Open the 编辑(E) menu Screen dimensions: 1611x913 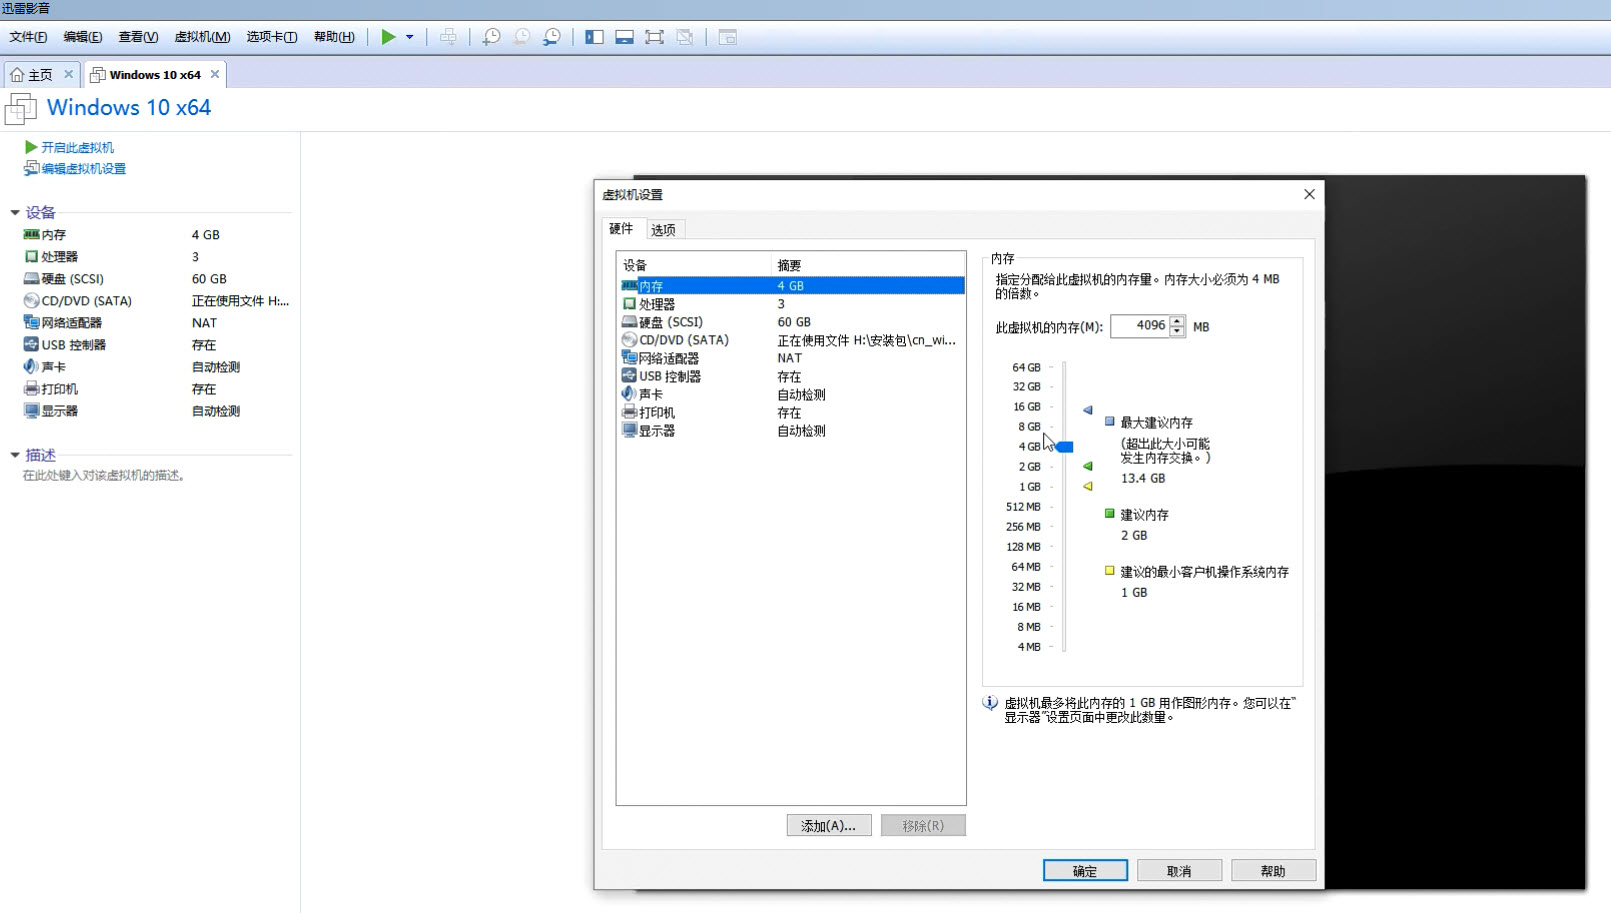[83, 37]
